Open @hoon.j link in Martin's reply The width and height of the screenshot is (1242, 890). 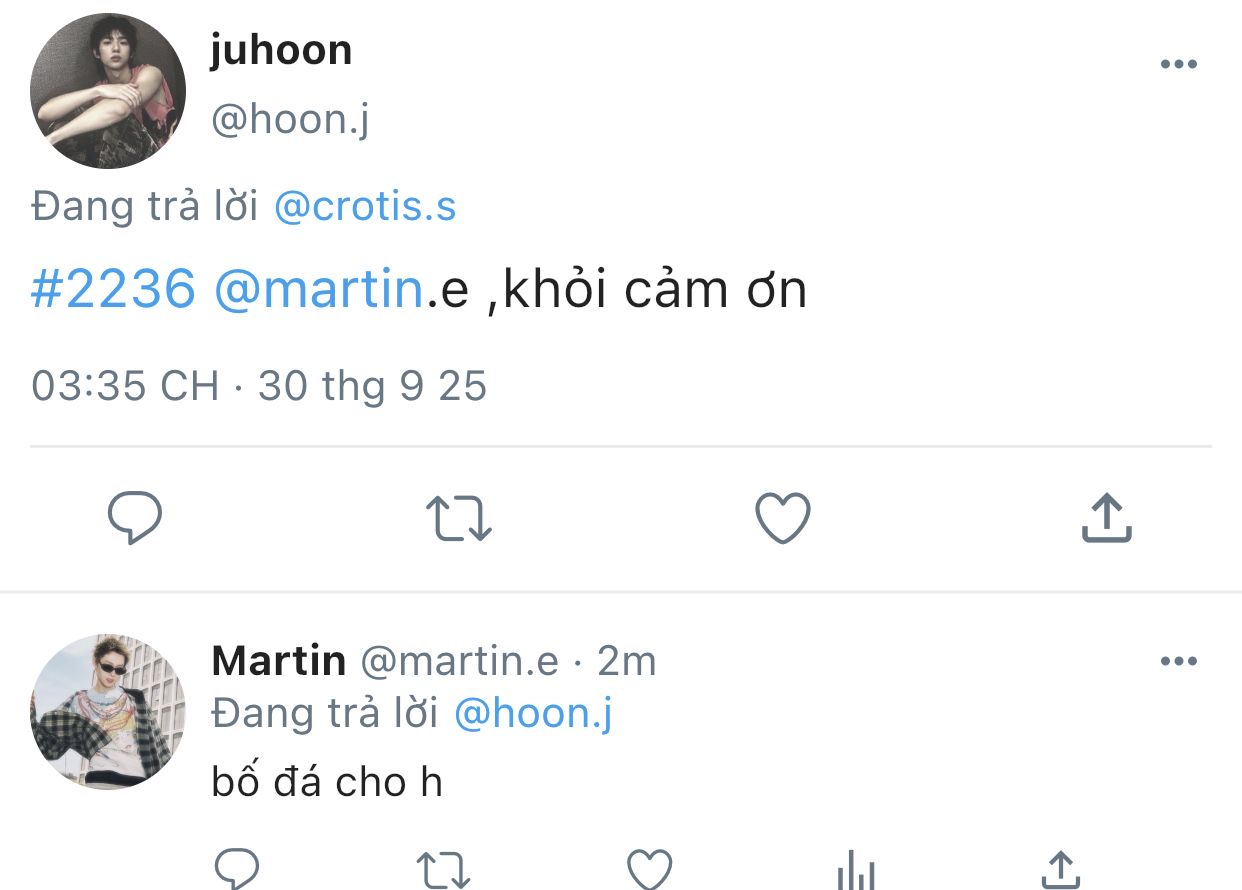(534, 714)
